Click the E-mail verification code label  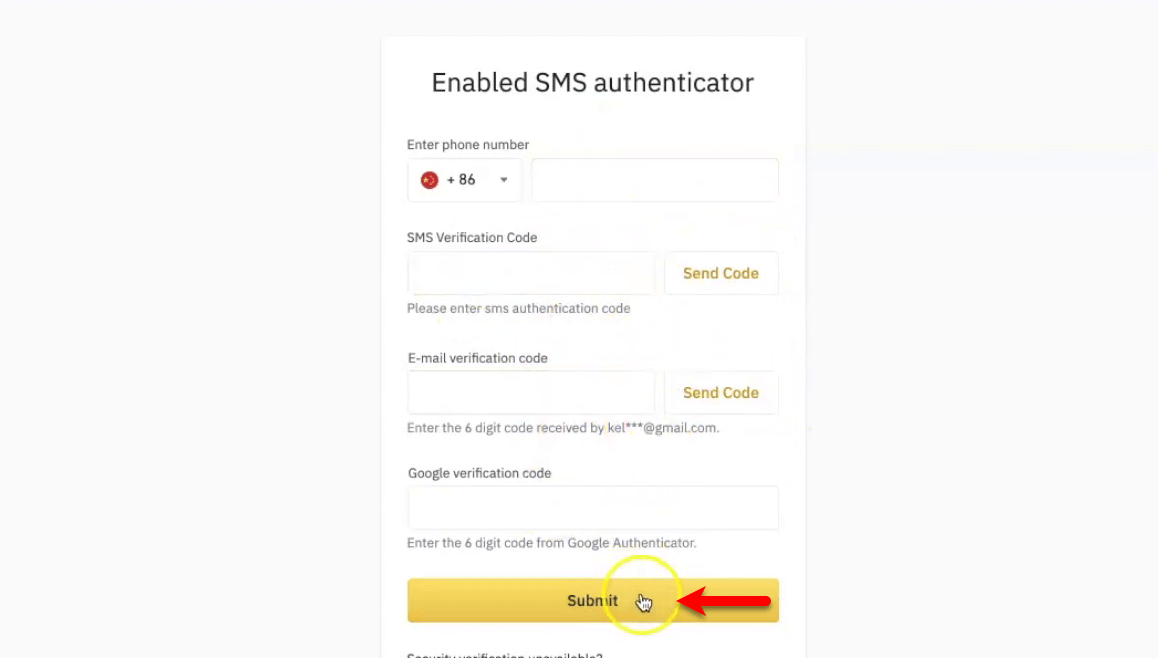(478, 358)
